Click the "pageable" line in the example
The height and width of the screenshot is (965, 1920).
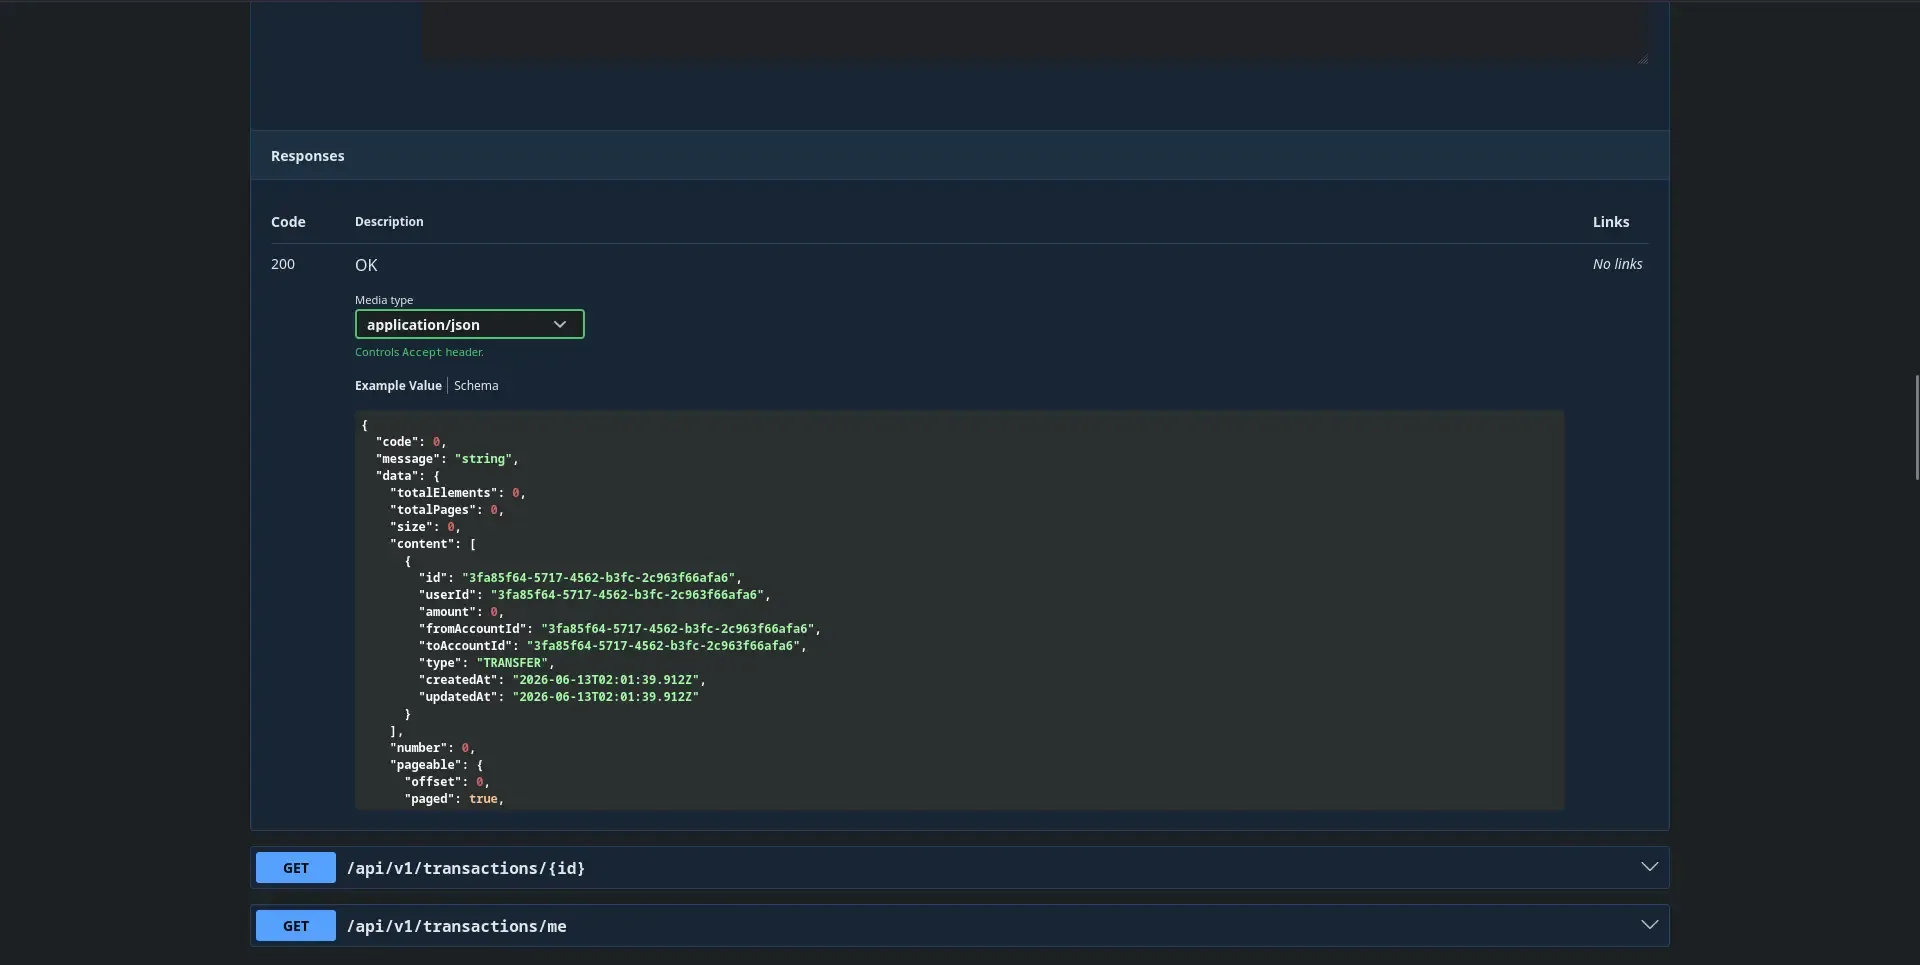(437, 765)
